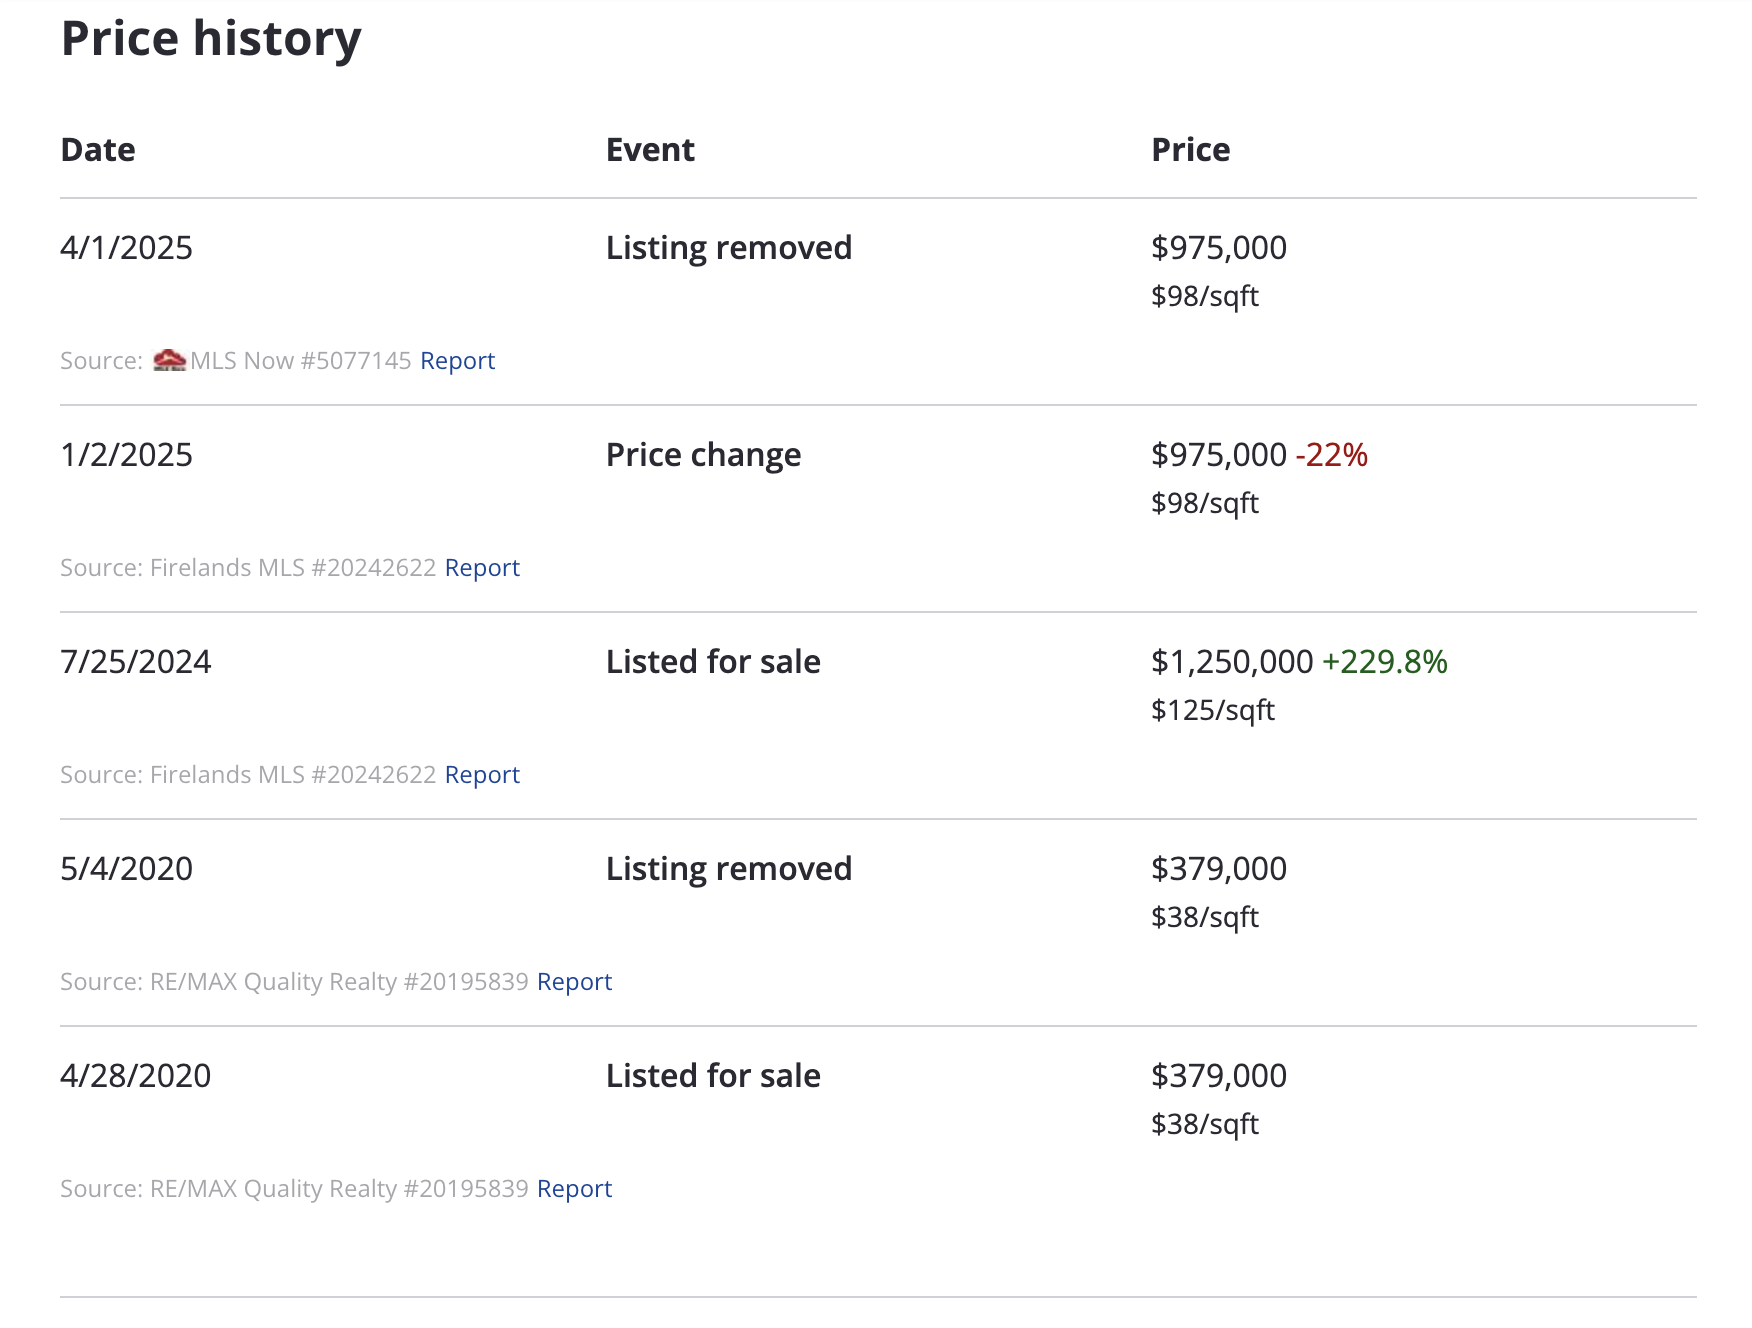Select $98/sqft in the 4/1/2025 row

(x=1205, y=296)
